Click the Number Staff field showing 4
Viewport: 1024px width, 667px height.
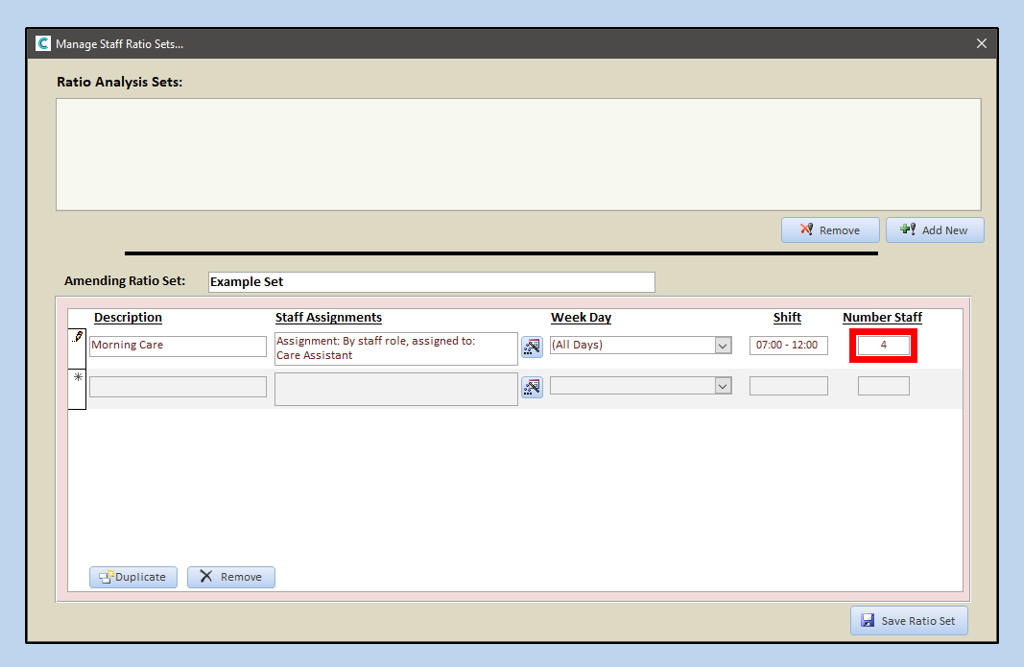884,345
